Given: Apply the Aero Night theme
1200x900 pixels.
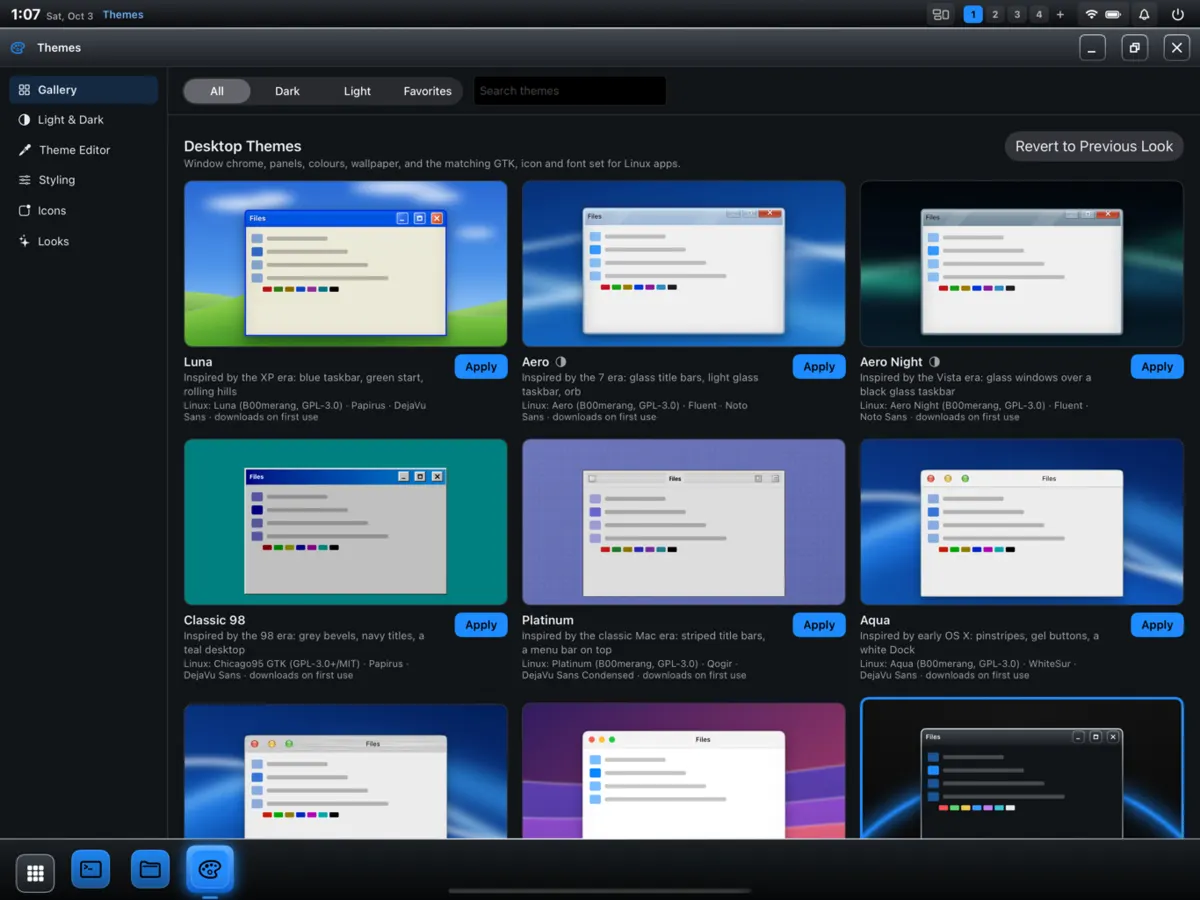Looking at the screenshot, I should coord(1157,367).
